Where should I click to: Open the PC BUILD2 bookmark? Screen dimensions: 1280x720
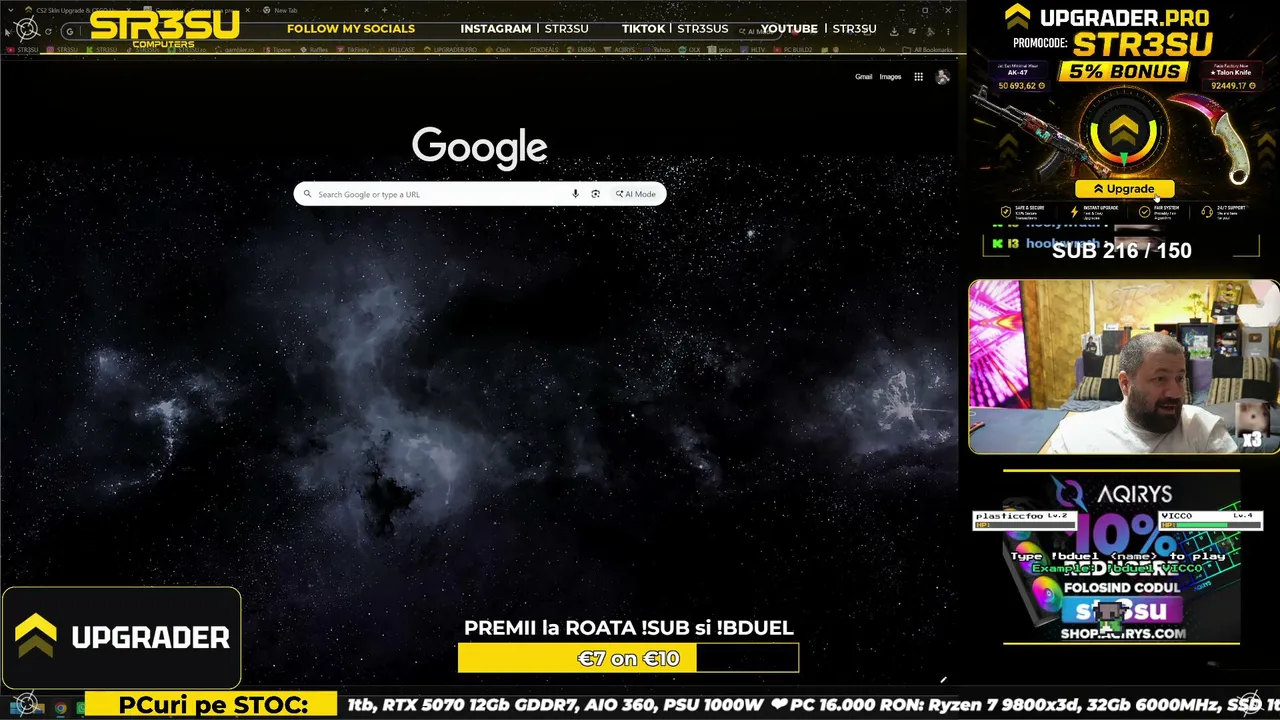(x=794, y=49)
